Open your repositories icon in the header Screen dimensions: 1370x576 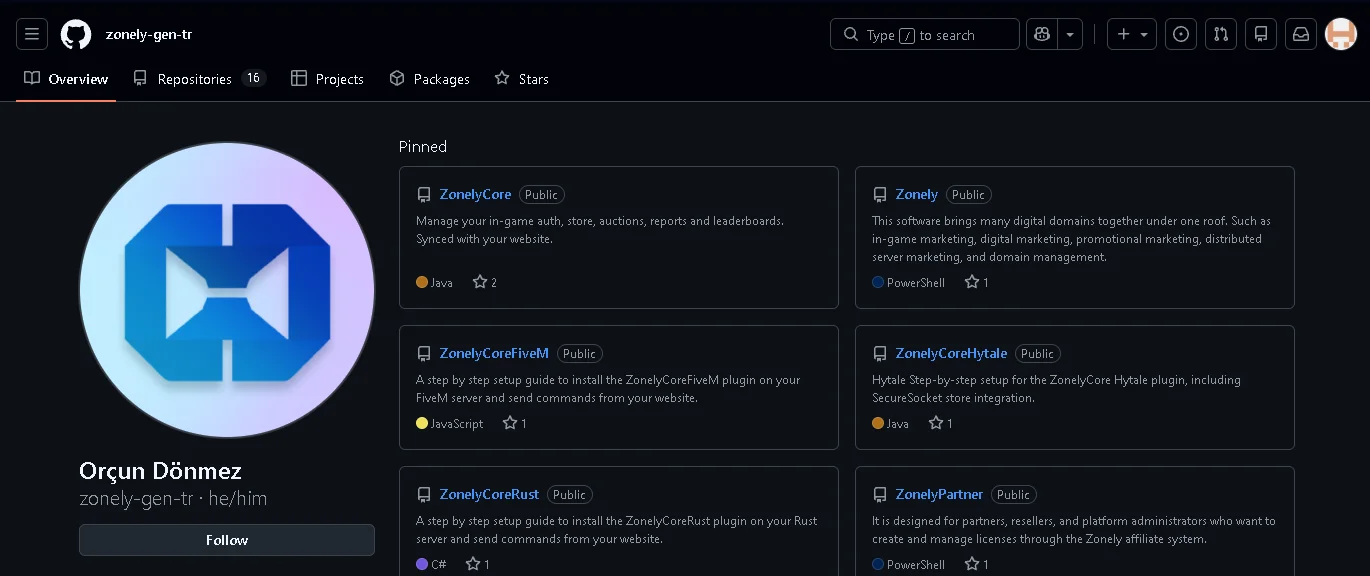[1261, 34]
